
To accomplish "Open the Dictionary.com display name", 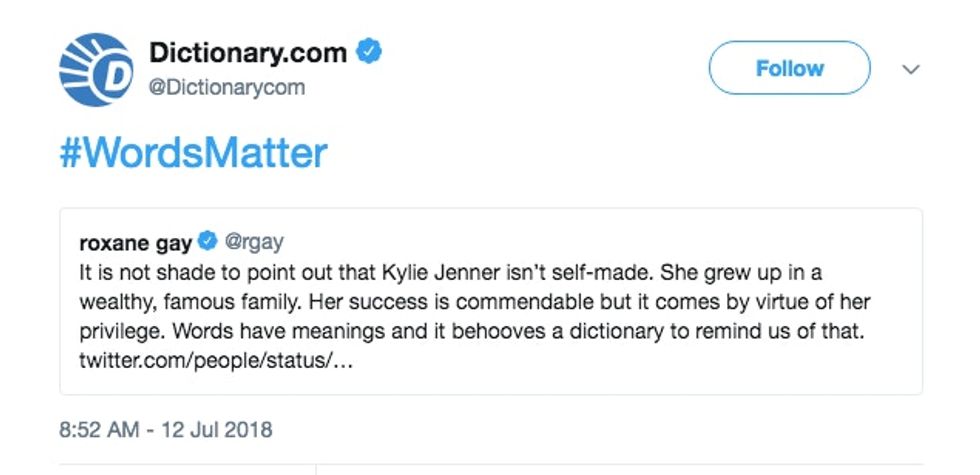I will [x=247, y=52].
